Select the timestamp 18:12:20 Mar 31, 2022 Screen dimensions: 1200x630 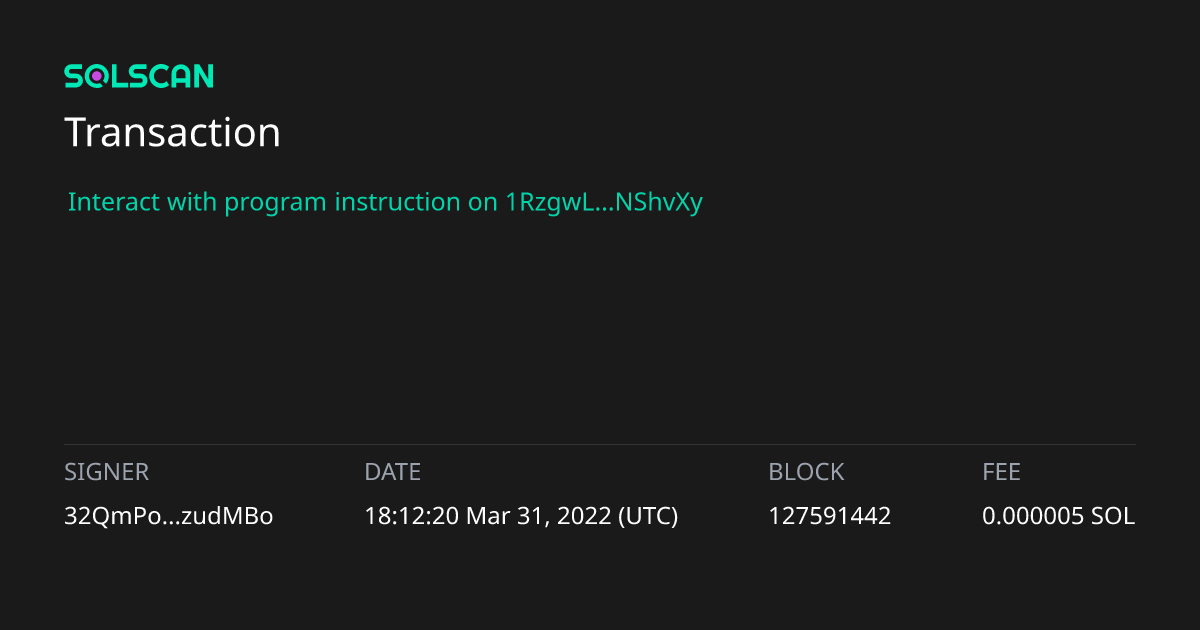(487, 516)
